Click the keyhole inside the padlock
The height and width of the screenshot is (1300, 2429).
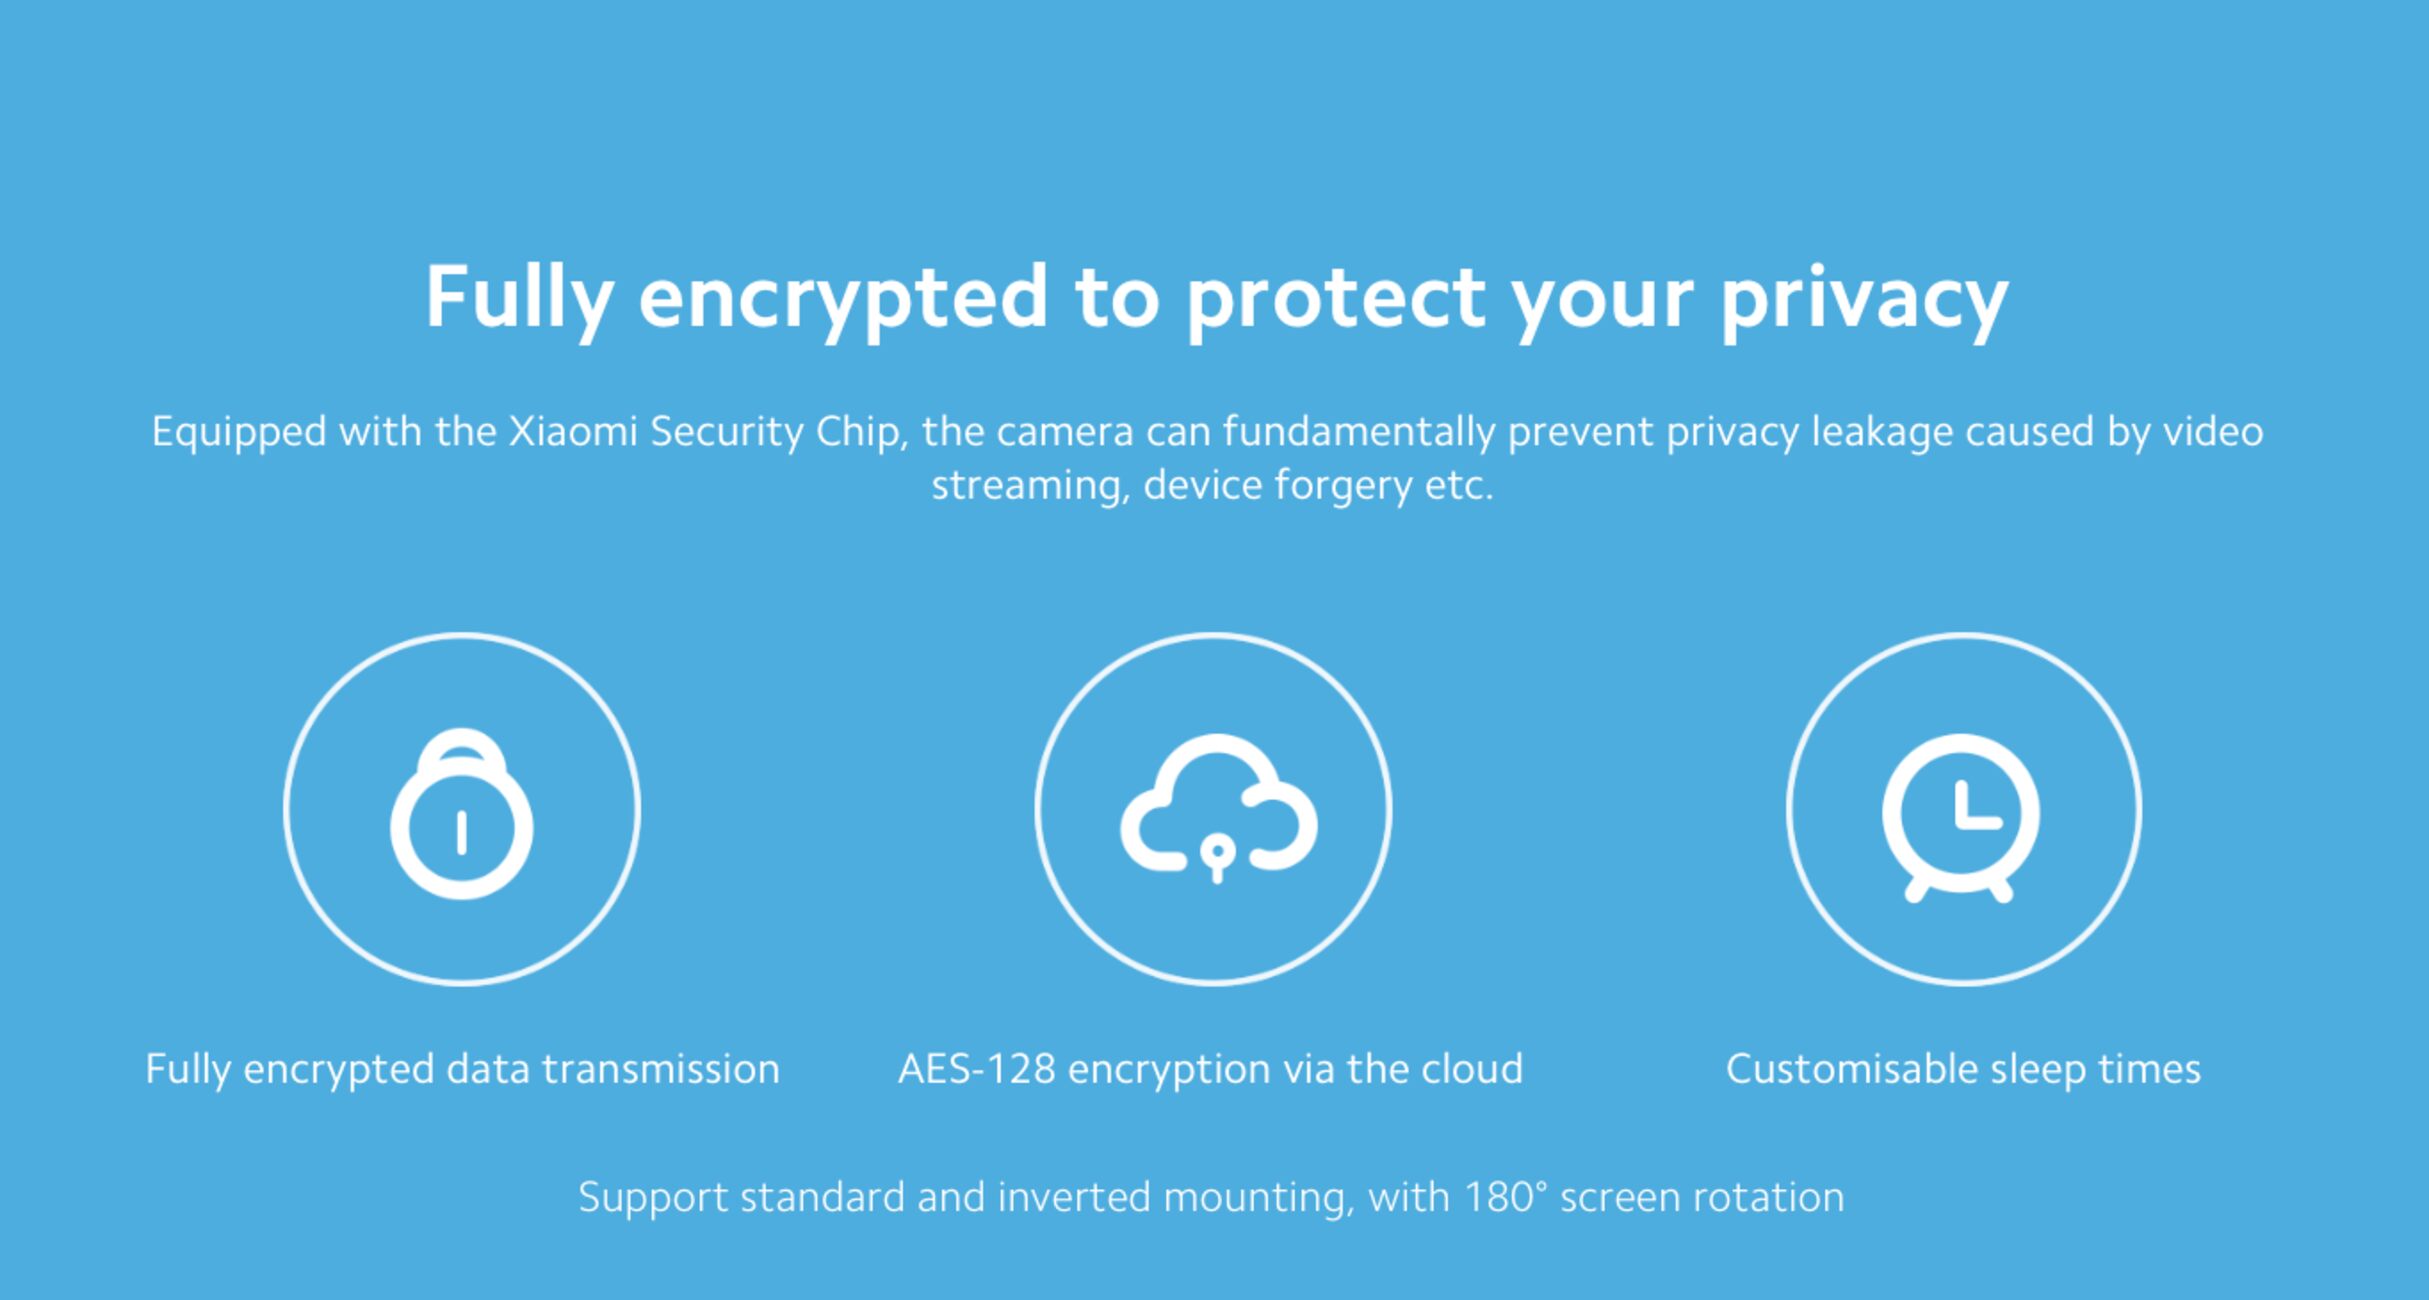point(461,832)
